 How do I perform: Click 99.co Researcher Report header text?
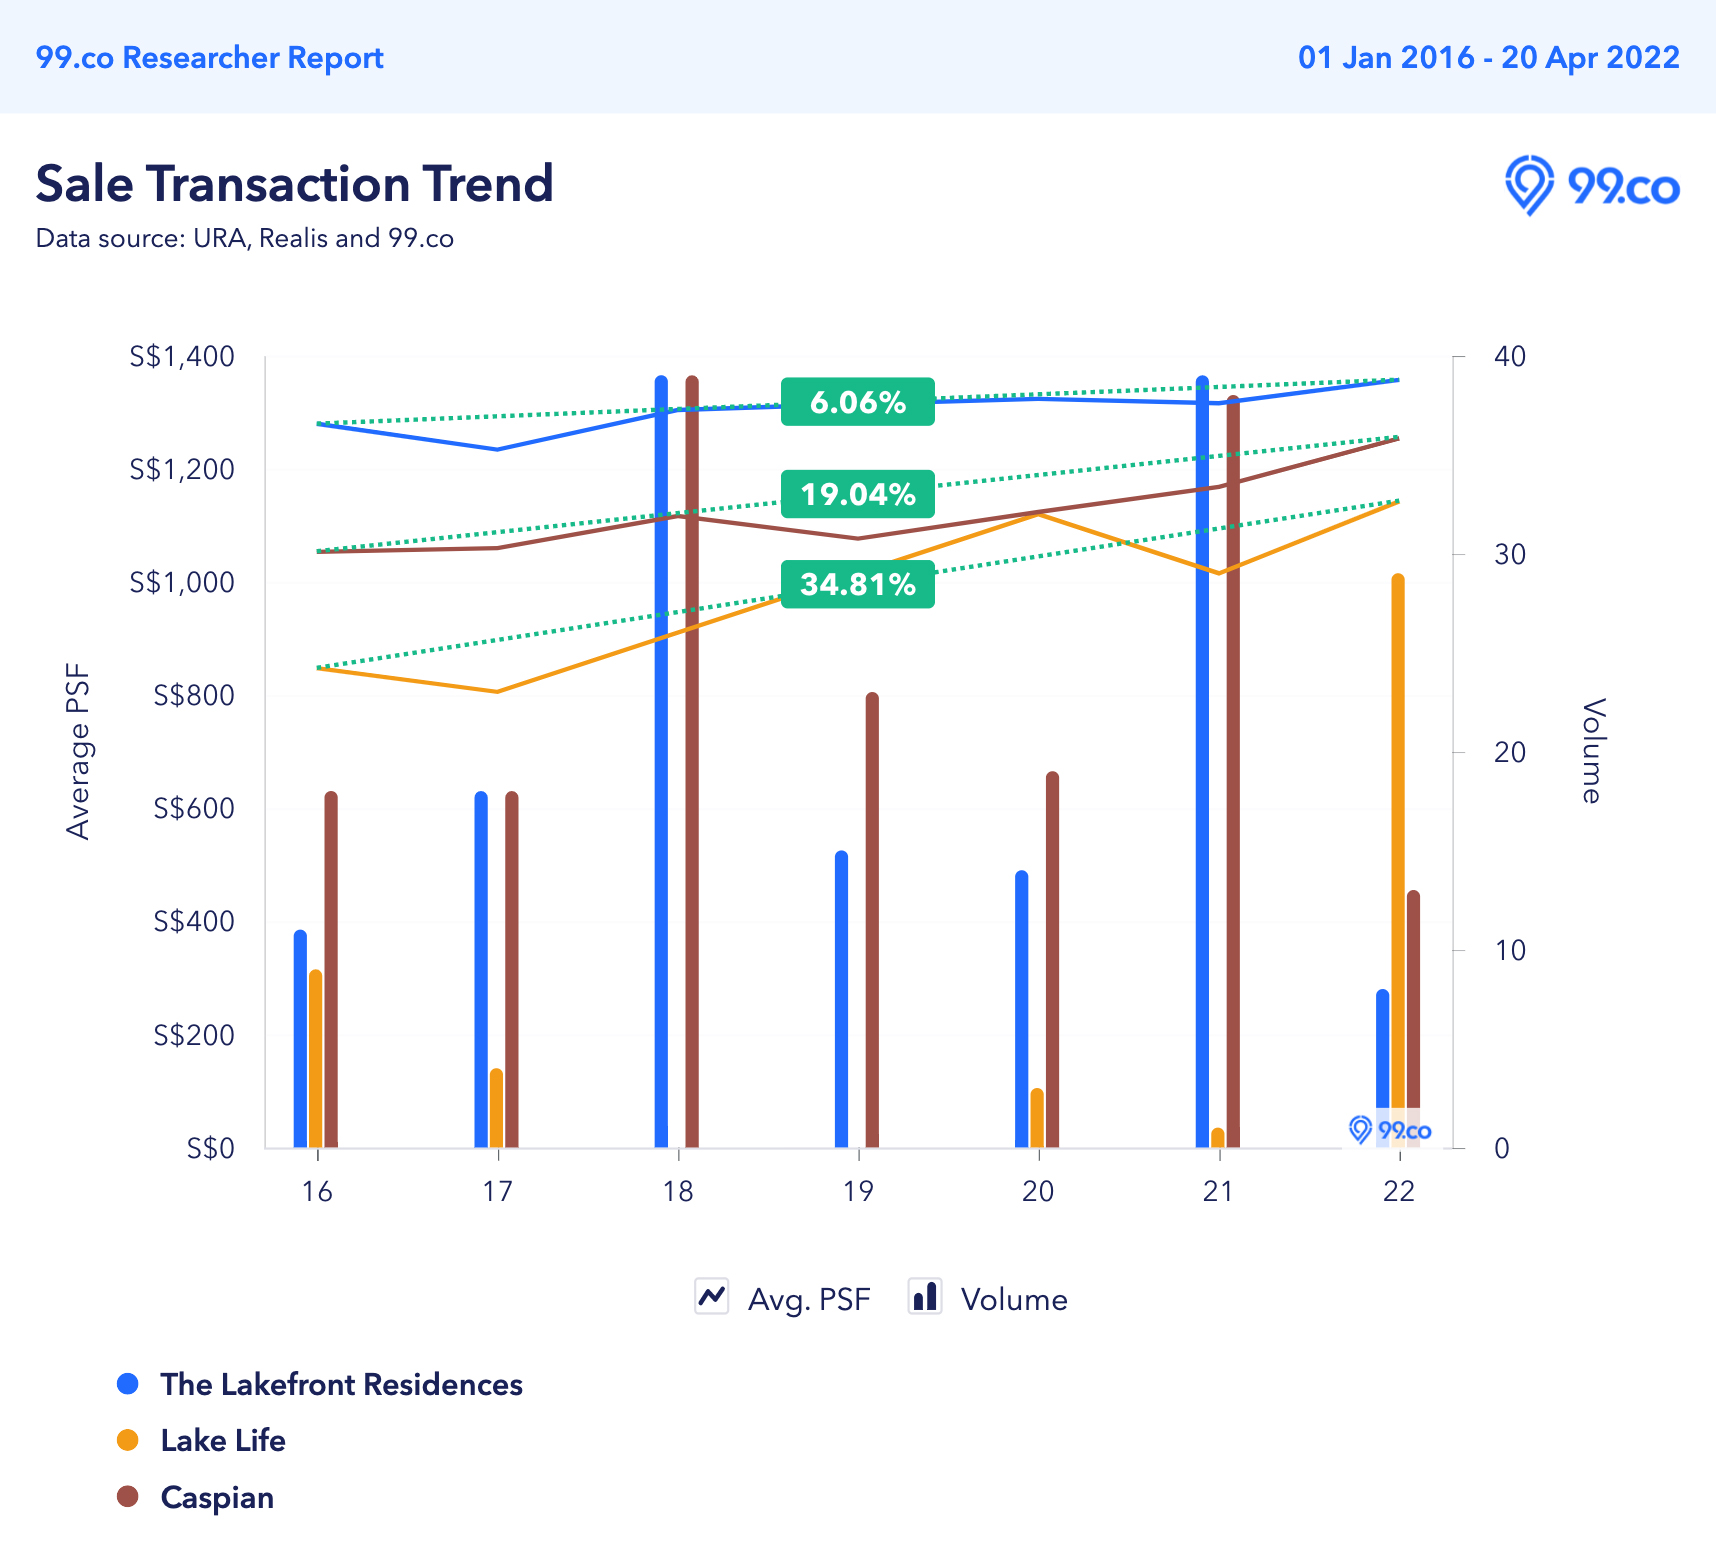pyautogui.click(x=210, y=58)
